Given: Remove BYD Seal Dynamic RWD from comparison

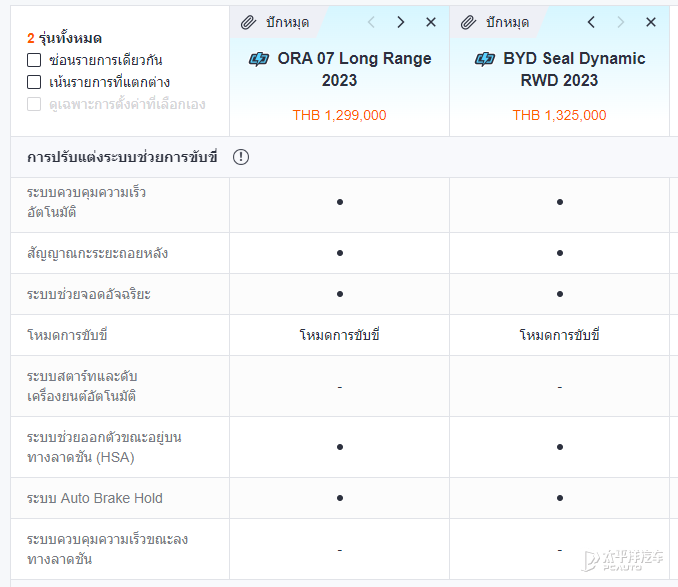Looking at the screenshot, I should (651, 22).
